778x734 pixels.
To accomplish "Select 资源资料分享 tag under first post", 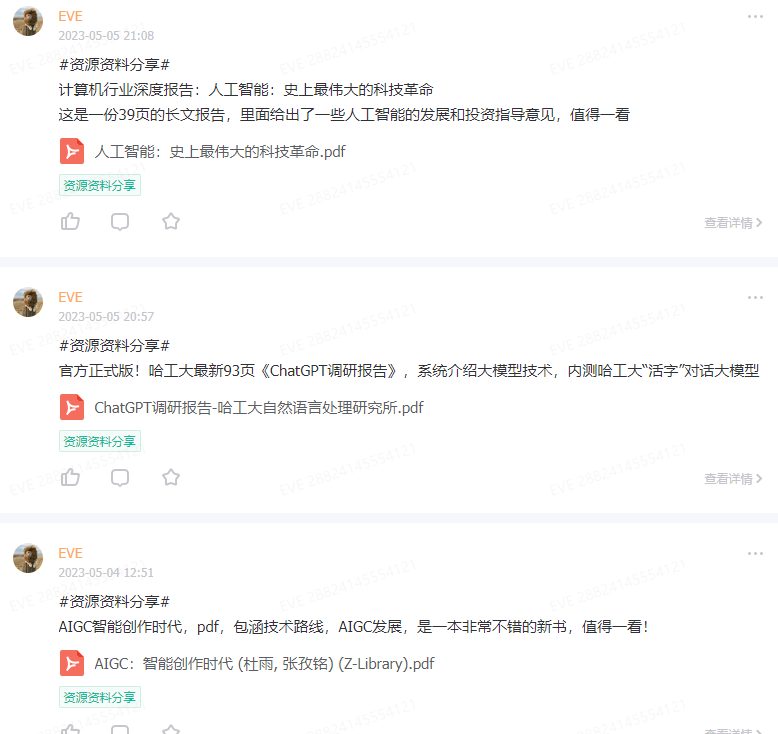I will click(100, 185).
